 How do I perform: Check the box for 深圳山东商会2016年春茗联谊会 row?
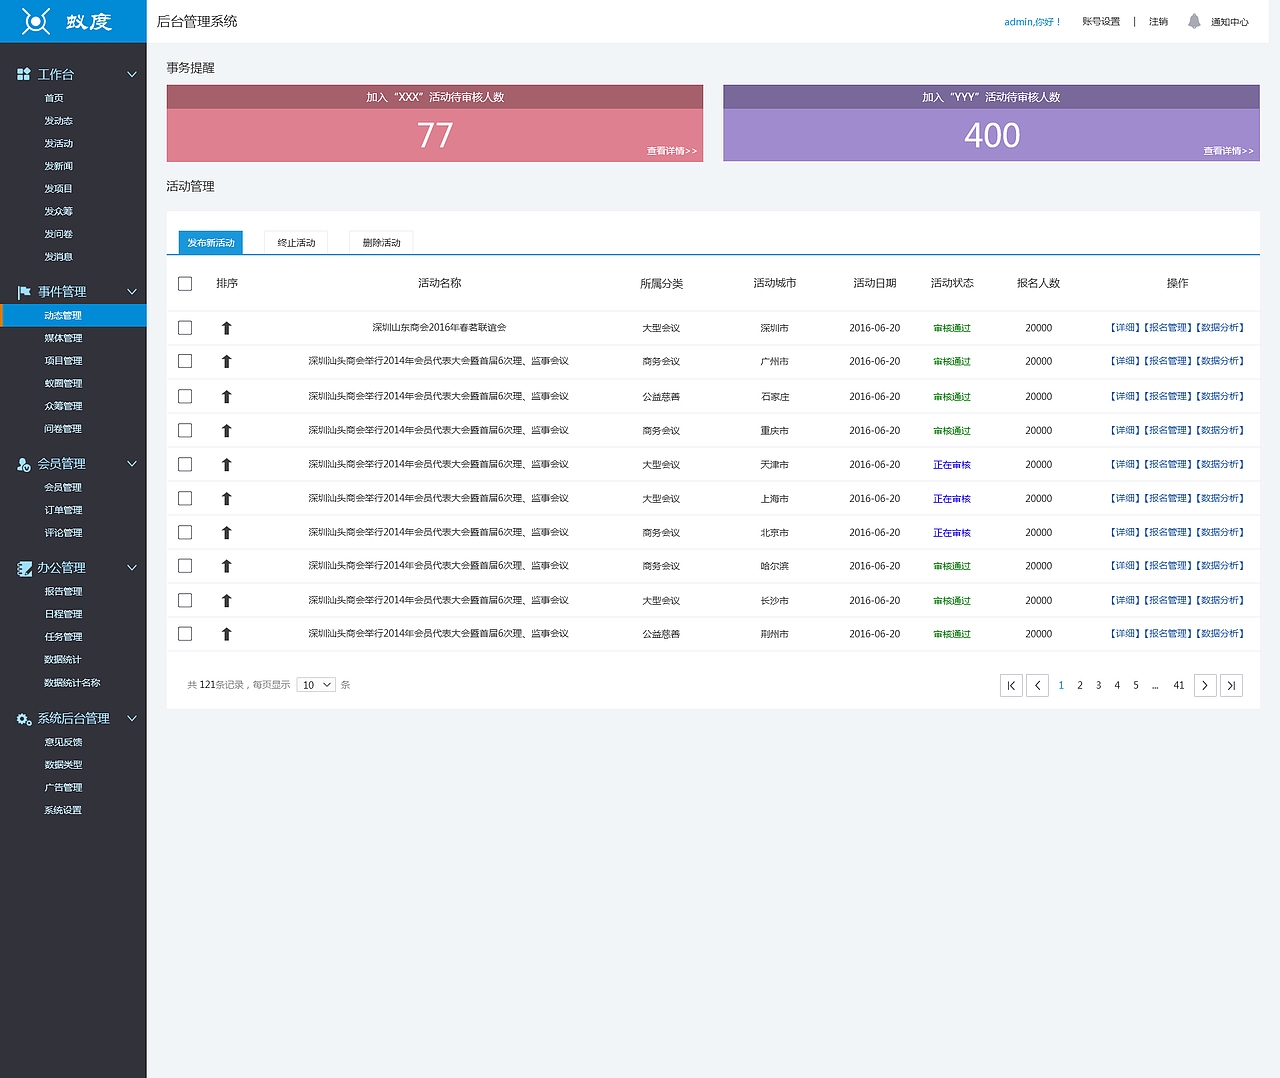[185, 328]
